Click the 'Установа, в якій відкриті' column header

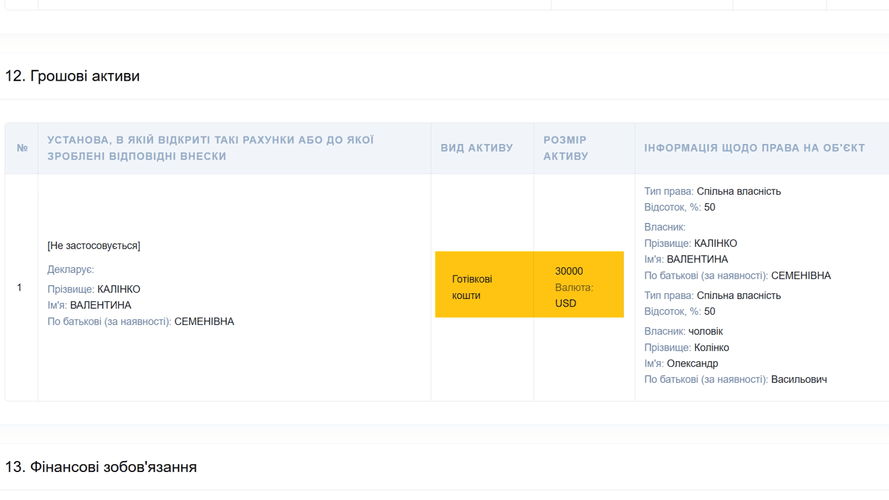[210, 148]
